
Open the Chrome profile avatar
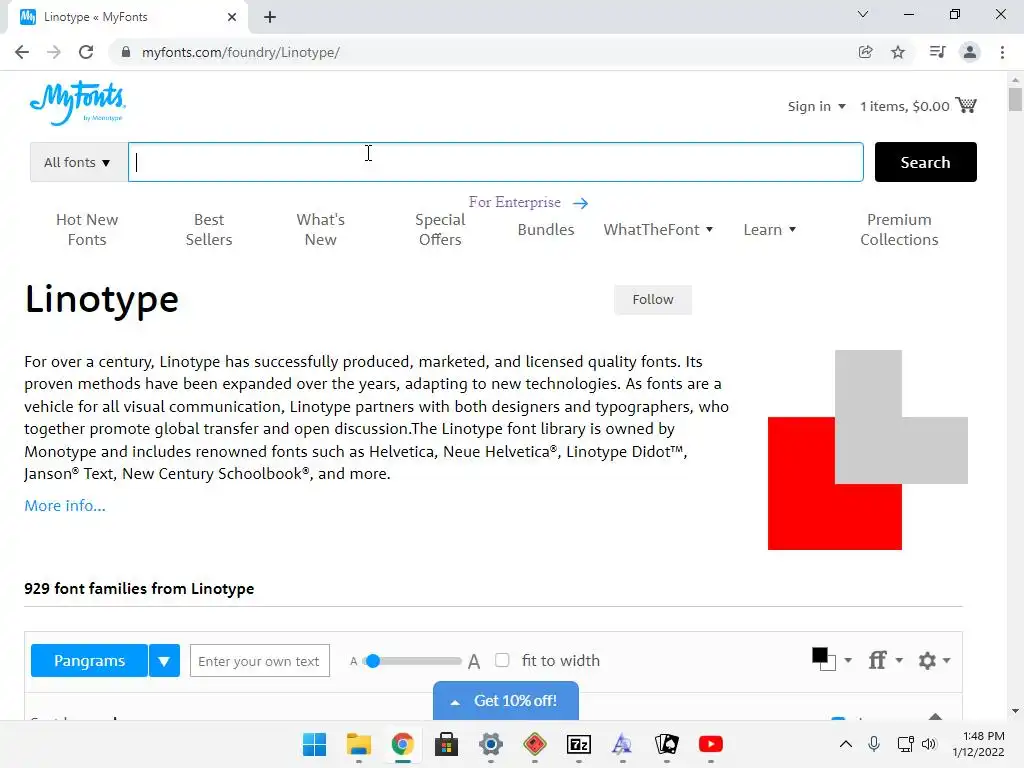coord(970,52)
